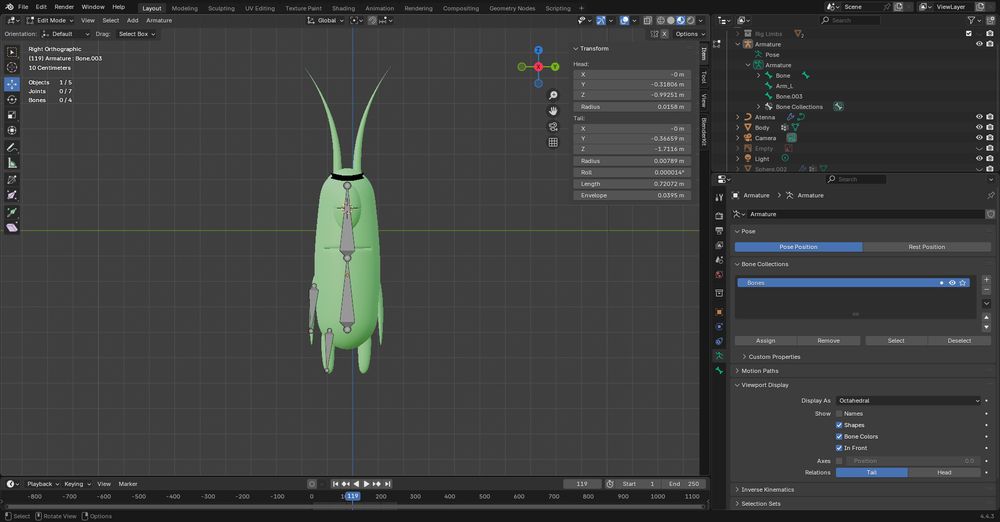
Task: Open Object Data armature properties tab
Action: point(719,355)
